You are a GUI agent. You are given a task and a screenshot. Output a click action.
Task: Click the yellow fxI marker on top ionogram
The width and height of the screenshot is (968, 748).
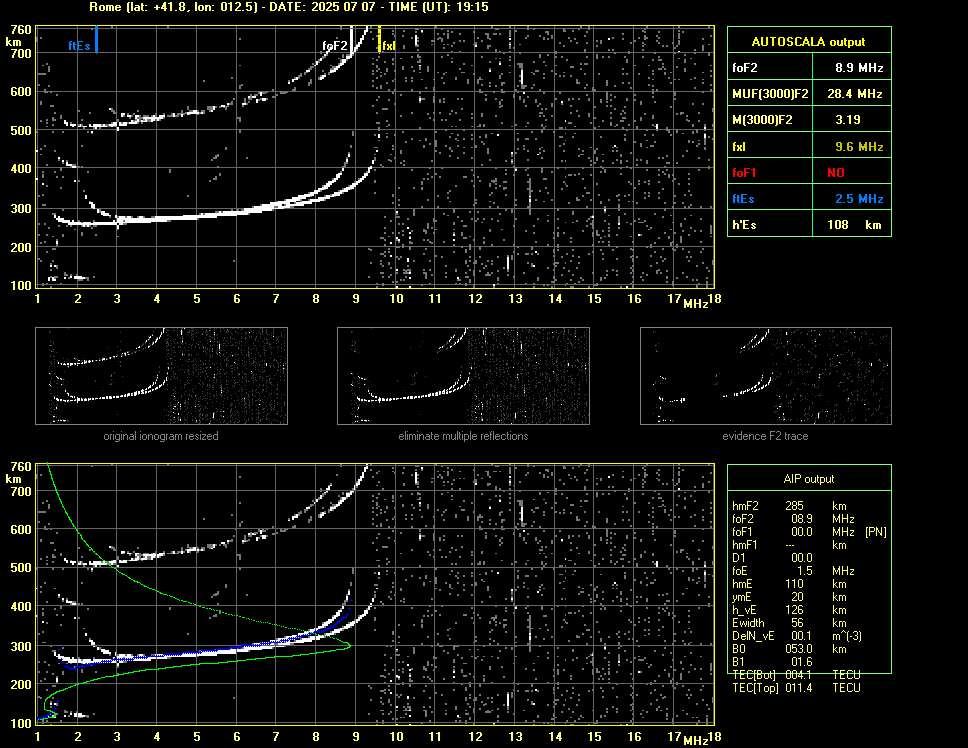click(379, 39)
